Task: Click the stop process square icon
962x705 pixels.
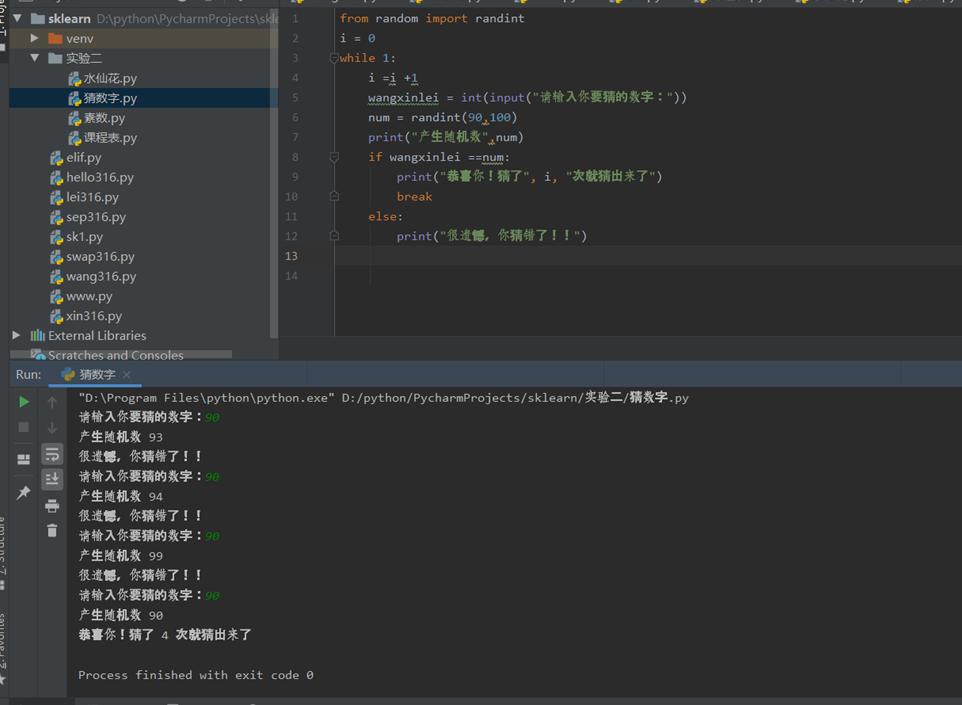Action: 24,427
